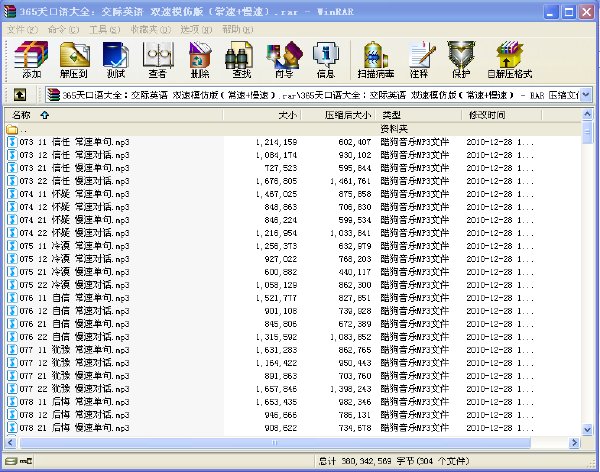The height and width of the screenshot is (472, 600).
Task: Click the drive icon in the status bar
Action: click(x=11, y=461)
